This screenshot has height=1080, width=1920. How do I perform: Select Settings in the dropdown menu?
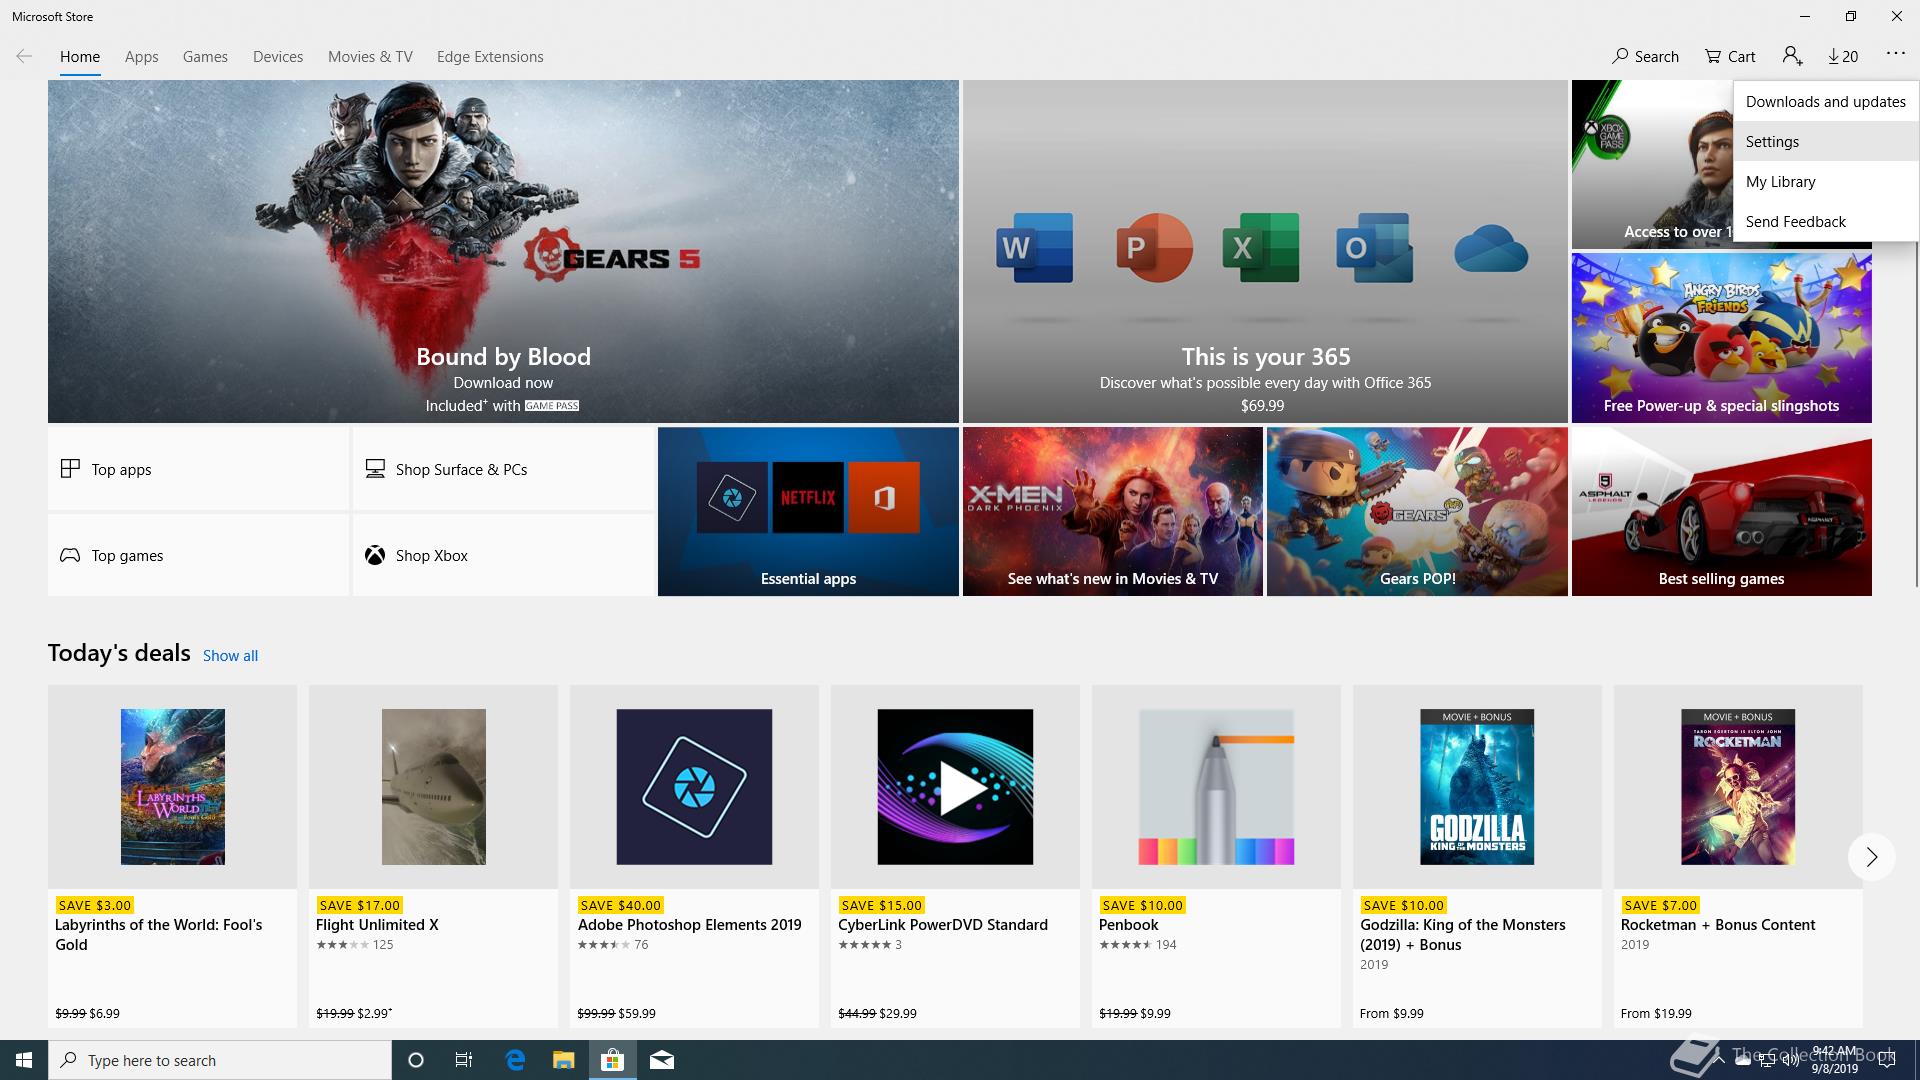click(1826, 142)
